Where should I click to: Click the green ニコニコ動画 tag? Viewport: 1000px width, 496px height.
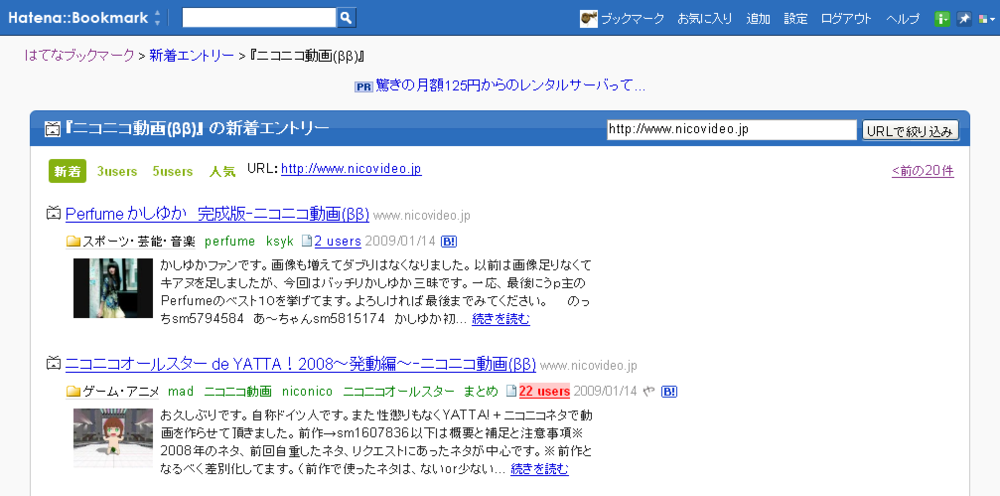click(238, 391)
